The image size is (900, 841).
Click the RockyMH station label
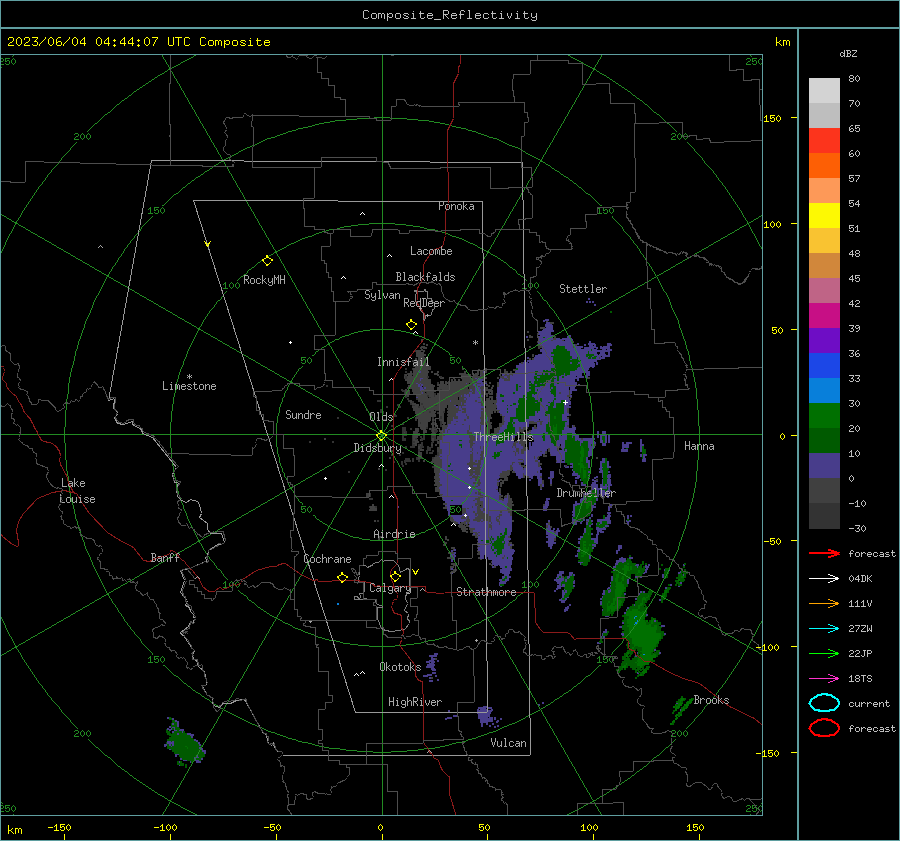(x=264, y=280)
